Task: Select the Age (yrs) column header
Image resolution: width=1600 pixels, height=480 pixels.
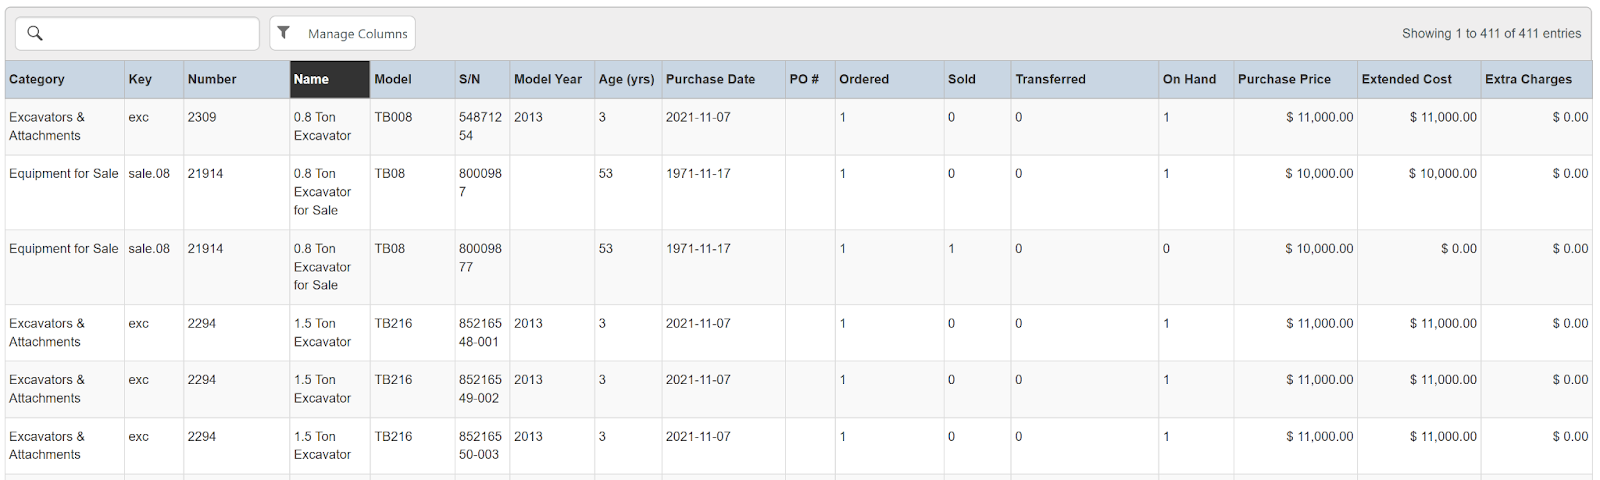Action: [626, 79]
